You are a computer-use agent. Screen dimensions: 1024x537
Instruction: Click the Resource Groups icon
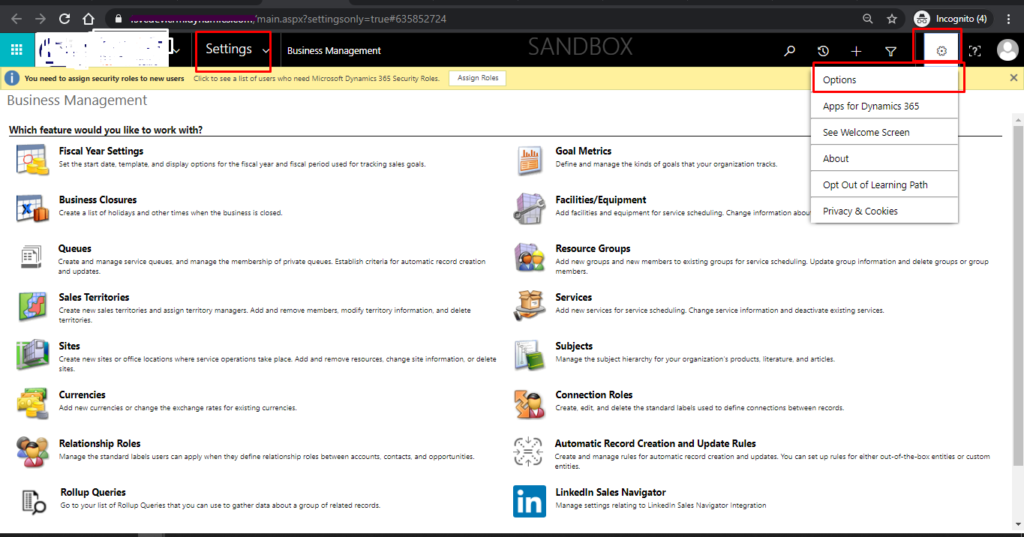(529, 257)
